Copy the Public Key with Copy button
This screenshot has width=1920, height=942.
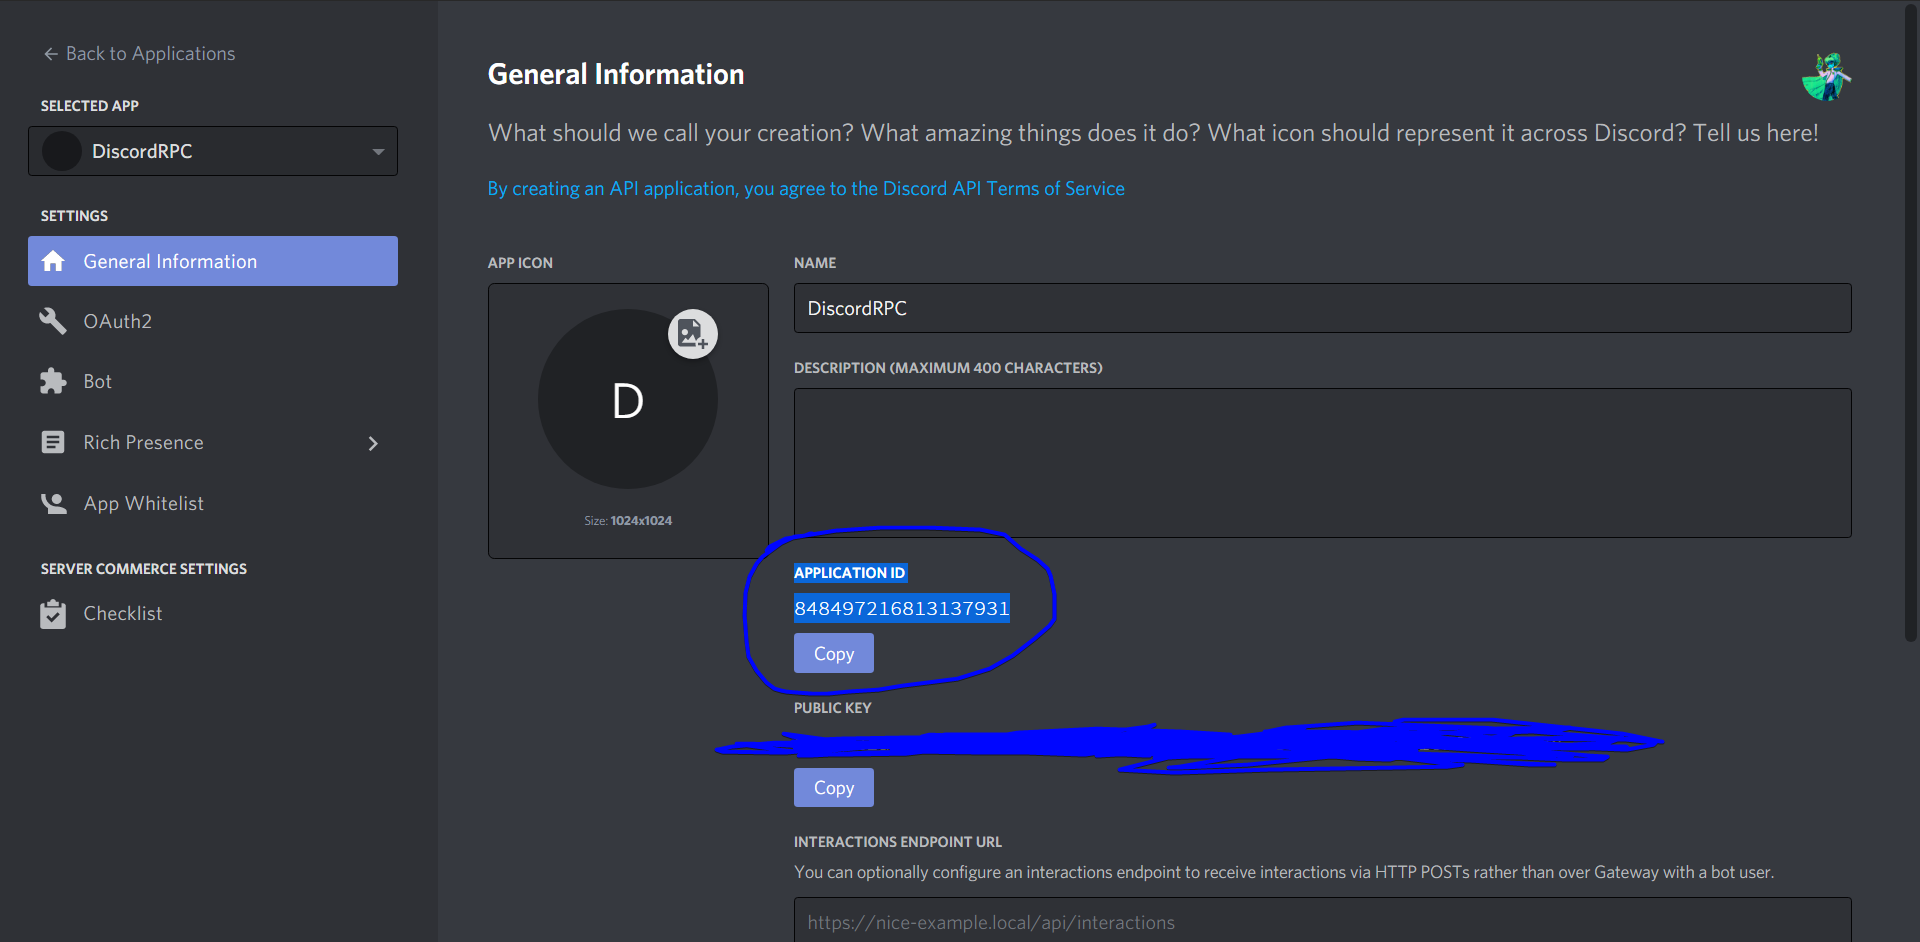tap(834, 787)
